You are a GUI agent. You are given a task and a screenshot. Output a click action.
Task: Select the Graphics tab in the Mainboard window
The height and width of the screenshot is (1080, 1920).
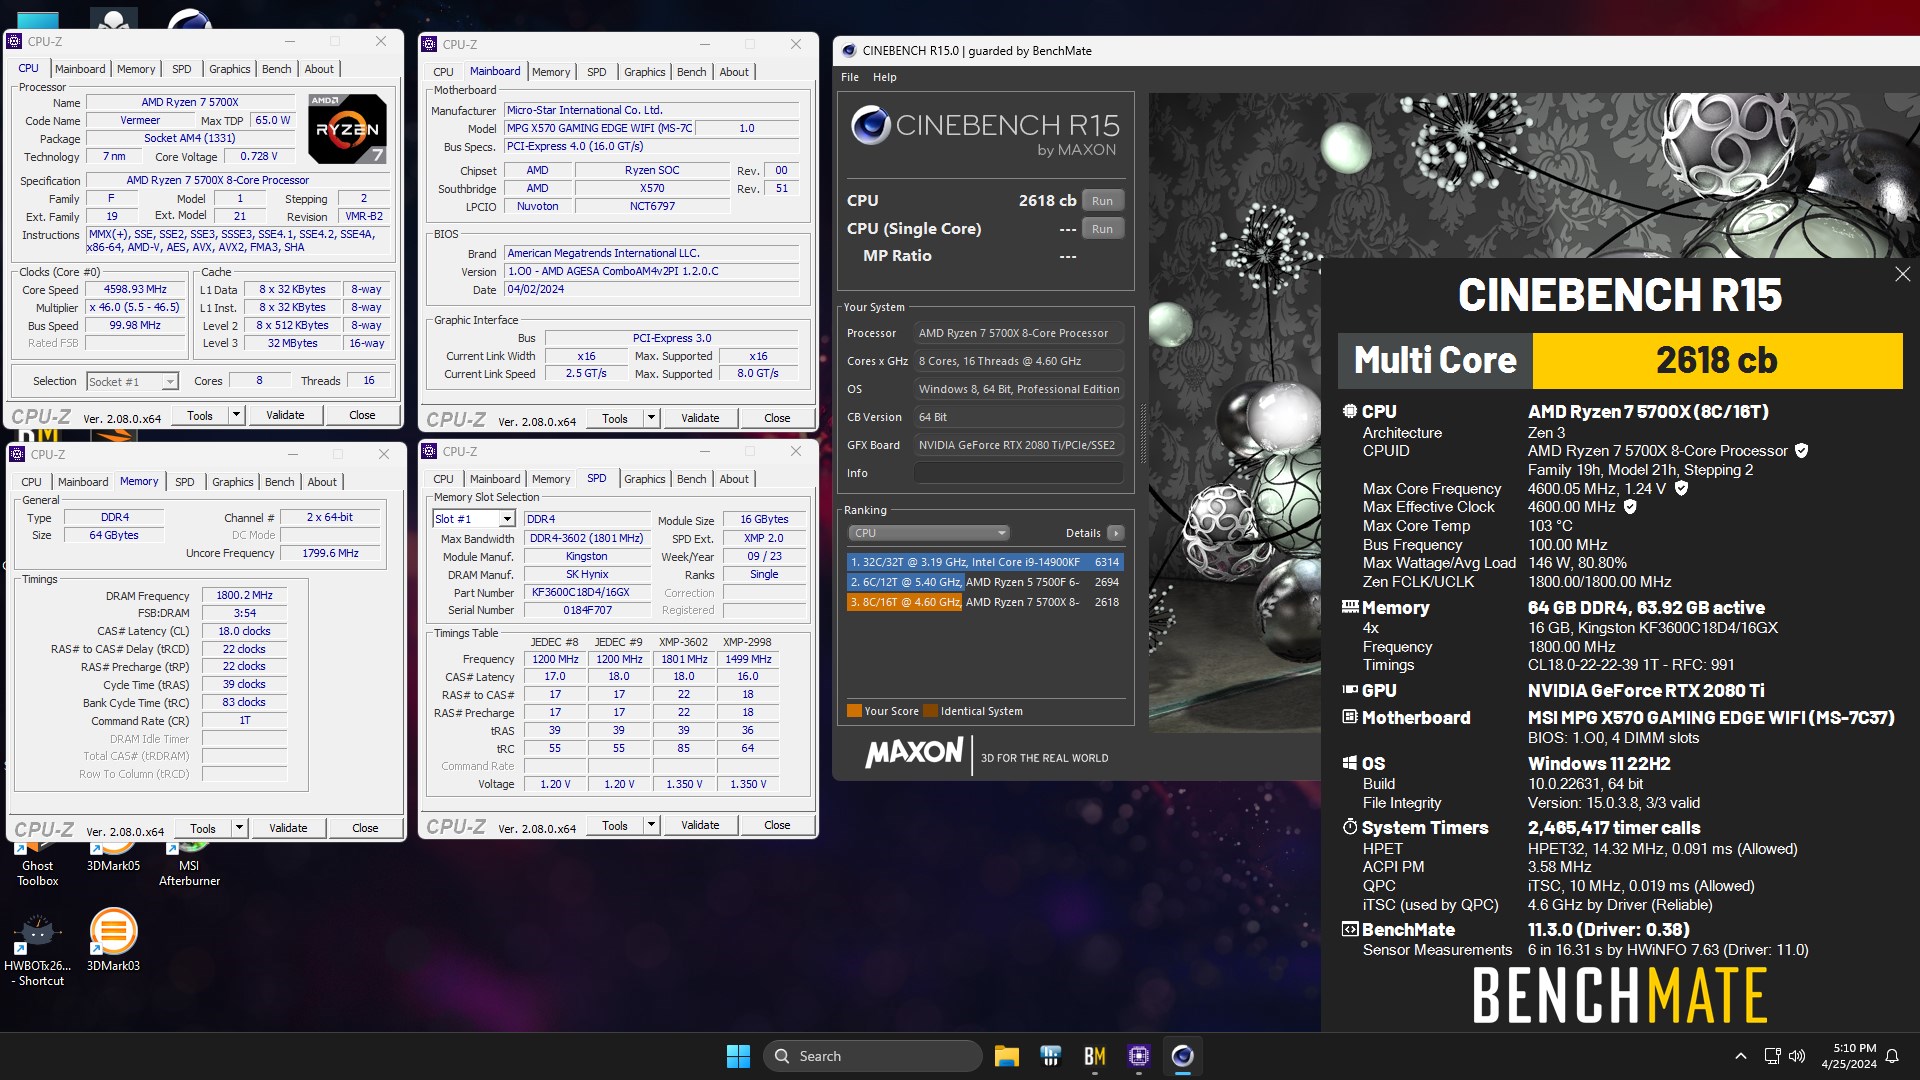pyautogui.click(x=645, y=72)
